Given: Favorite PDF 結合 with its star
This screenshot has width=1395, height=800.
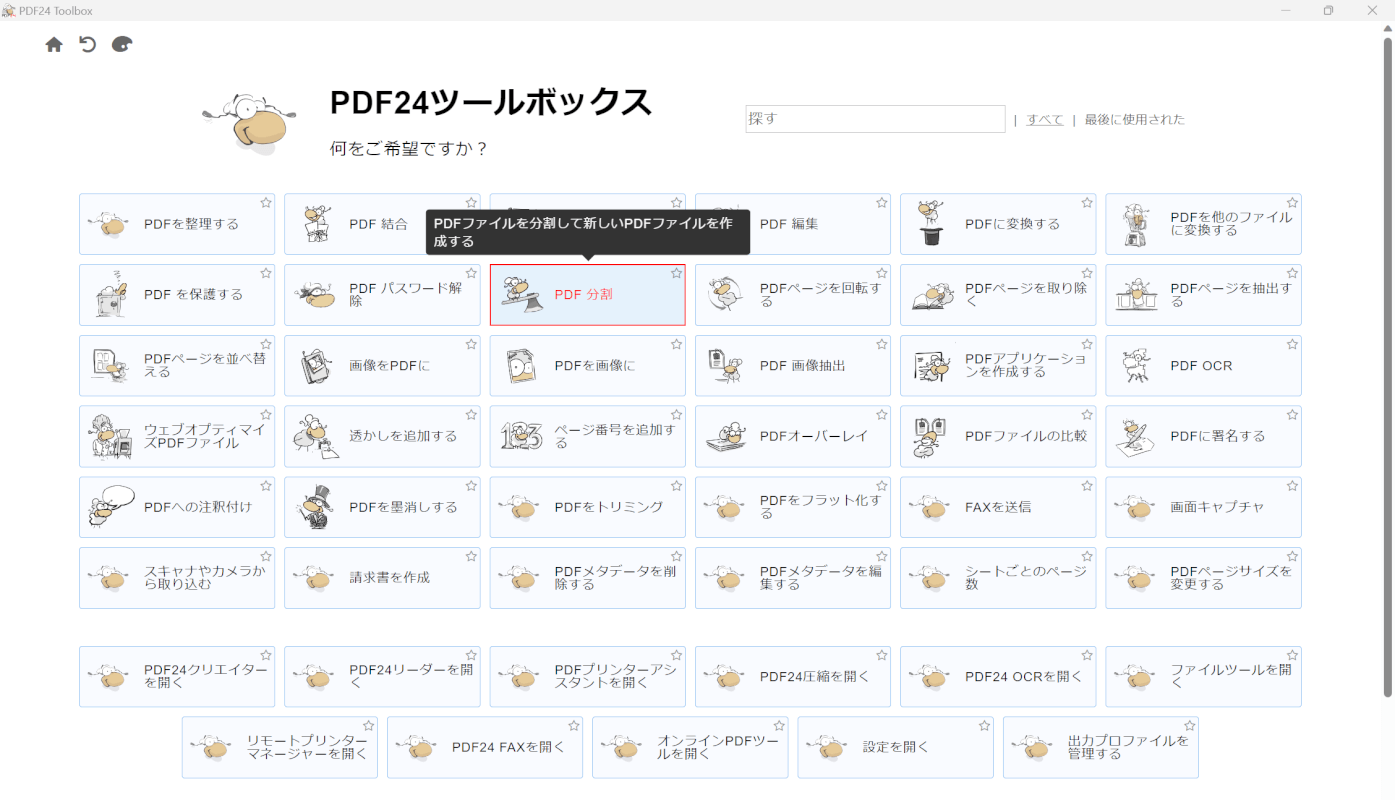Looking at the screenshot, I should (471, 202).
